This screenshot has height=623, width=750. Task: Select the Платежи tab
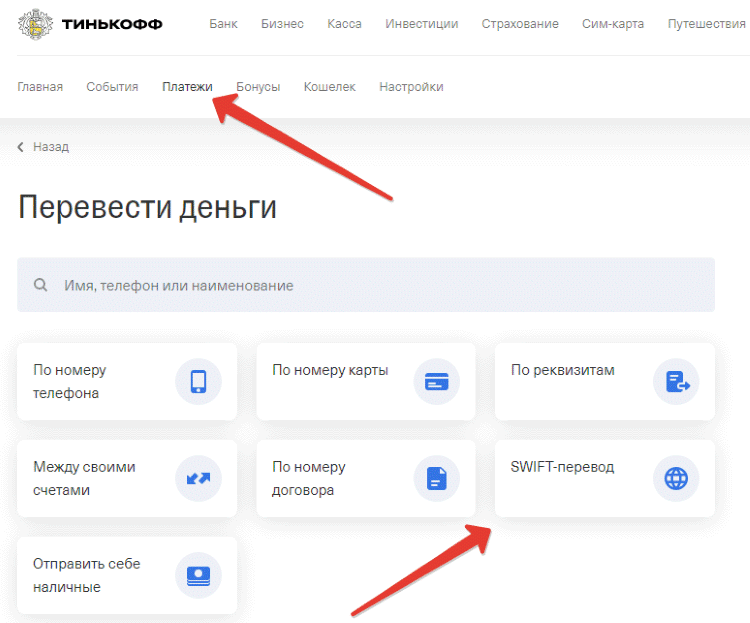coord(187,87)
